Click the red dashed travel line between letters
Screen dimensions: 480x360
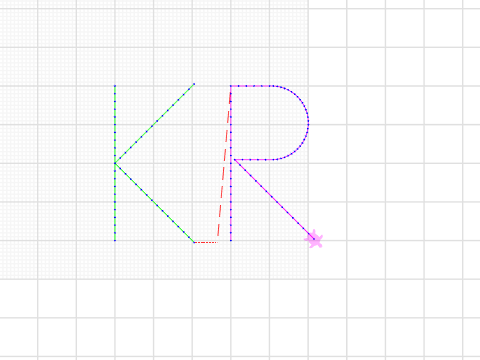coord(224,163)
